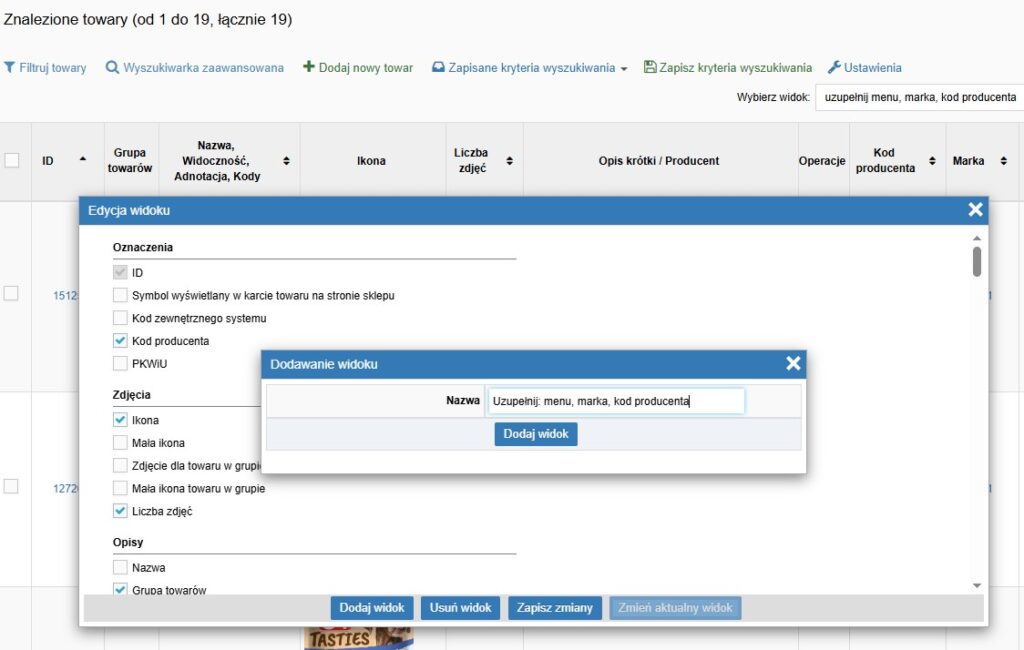
Task: Enable the Mała ikona checkbox
Action: pyautogui.click(x=121, y=443)
